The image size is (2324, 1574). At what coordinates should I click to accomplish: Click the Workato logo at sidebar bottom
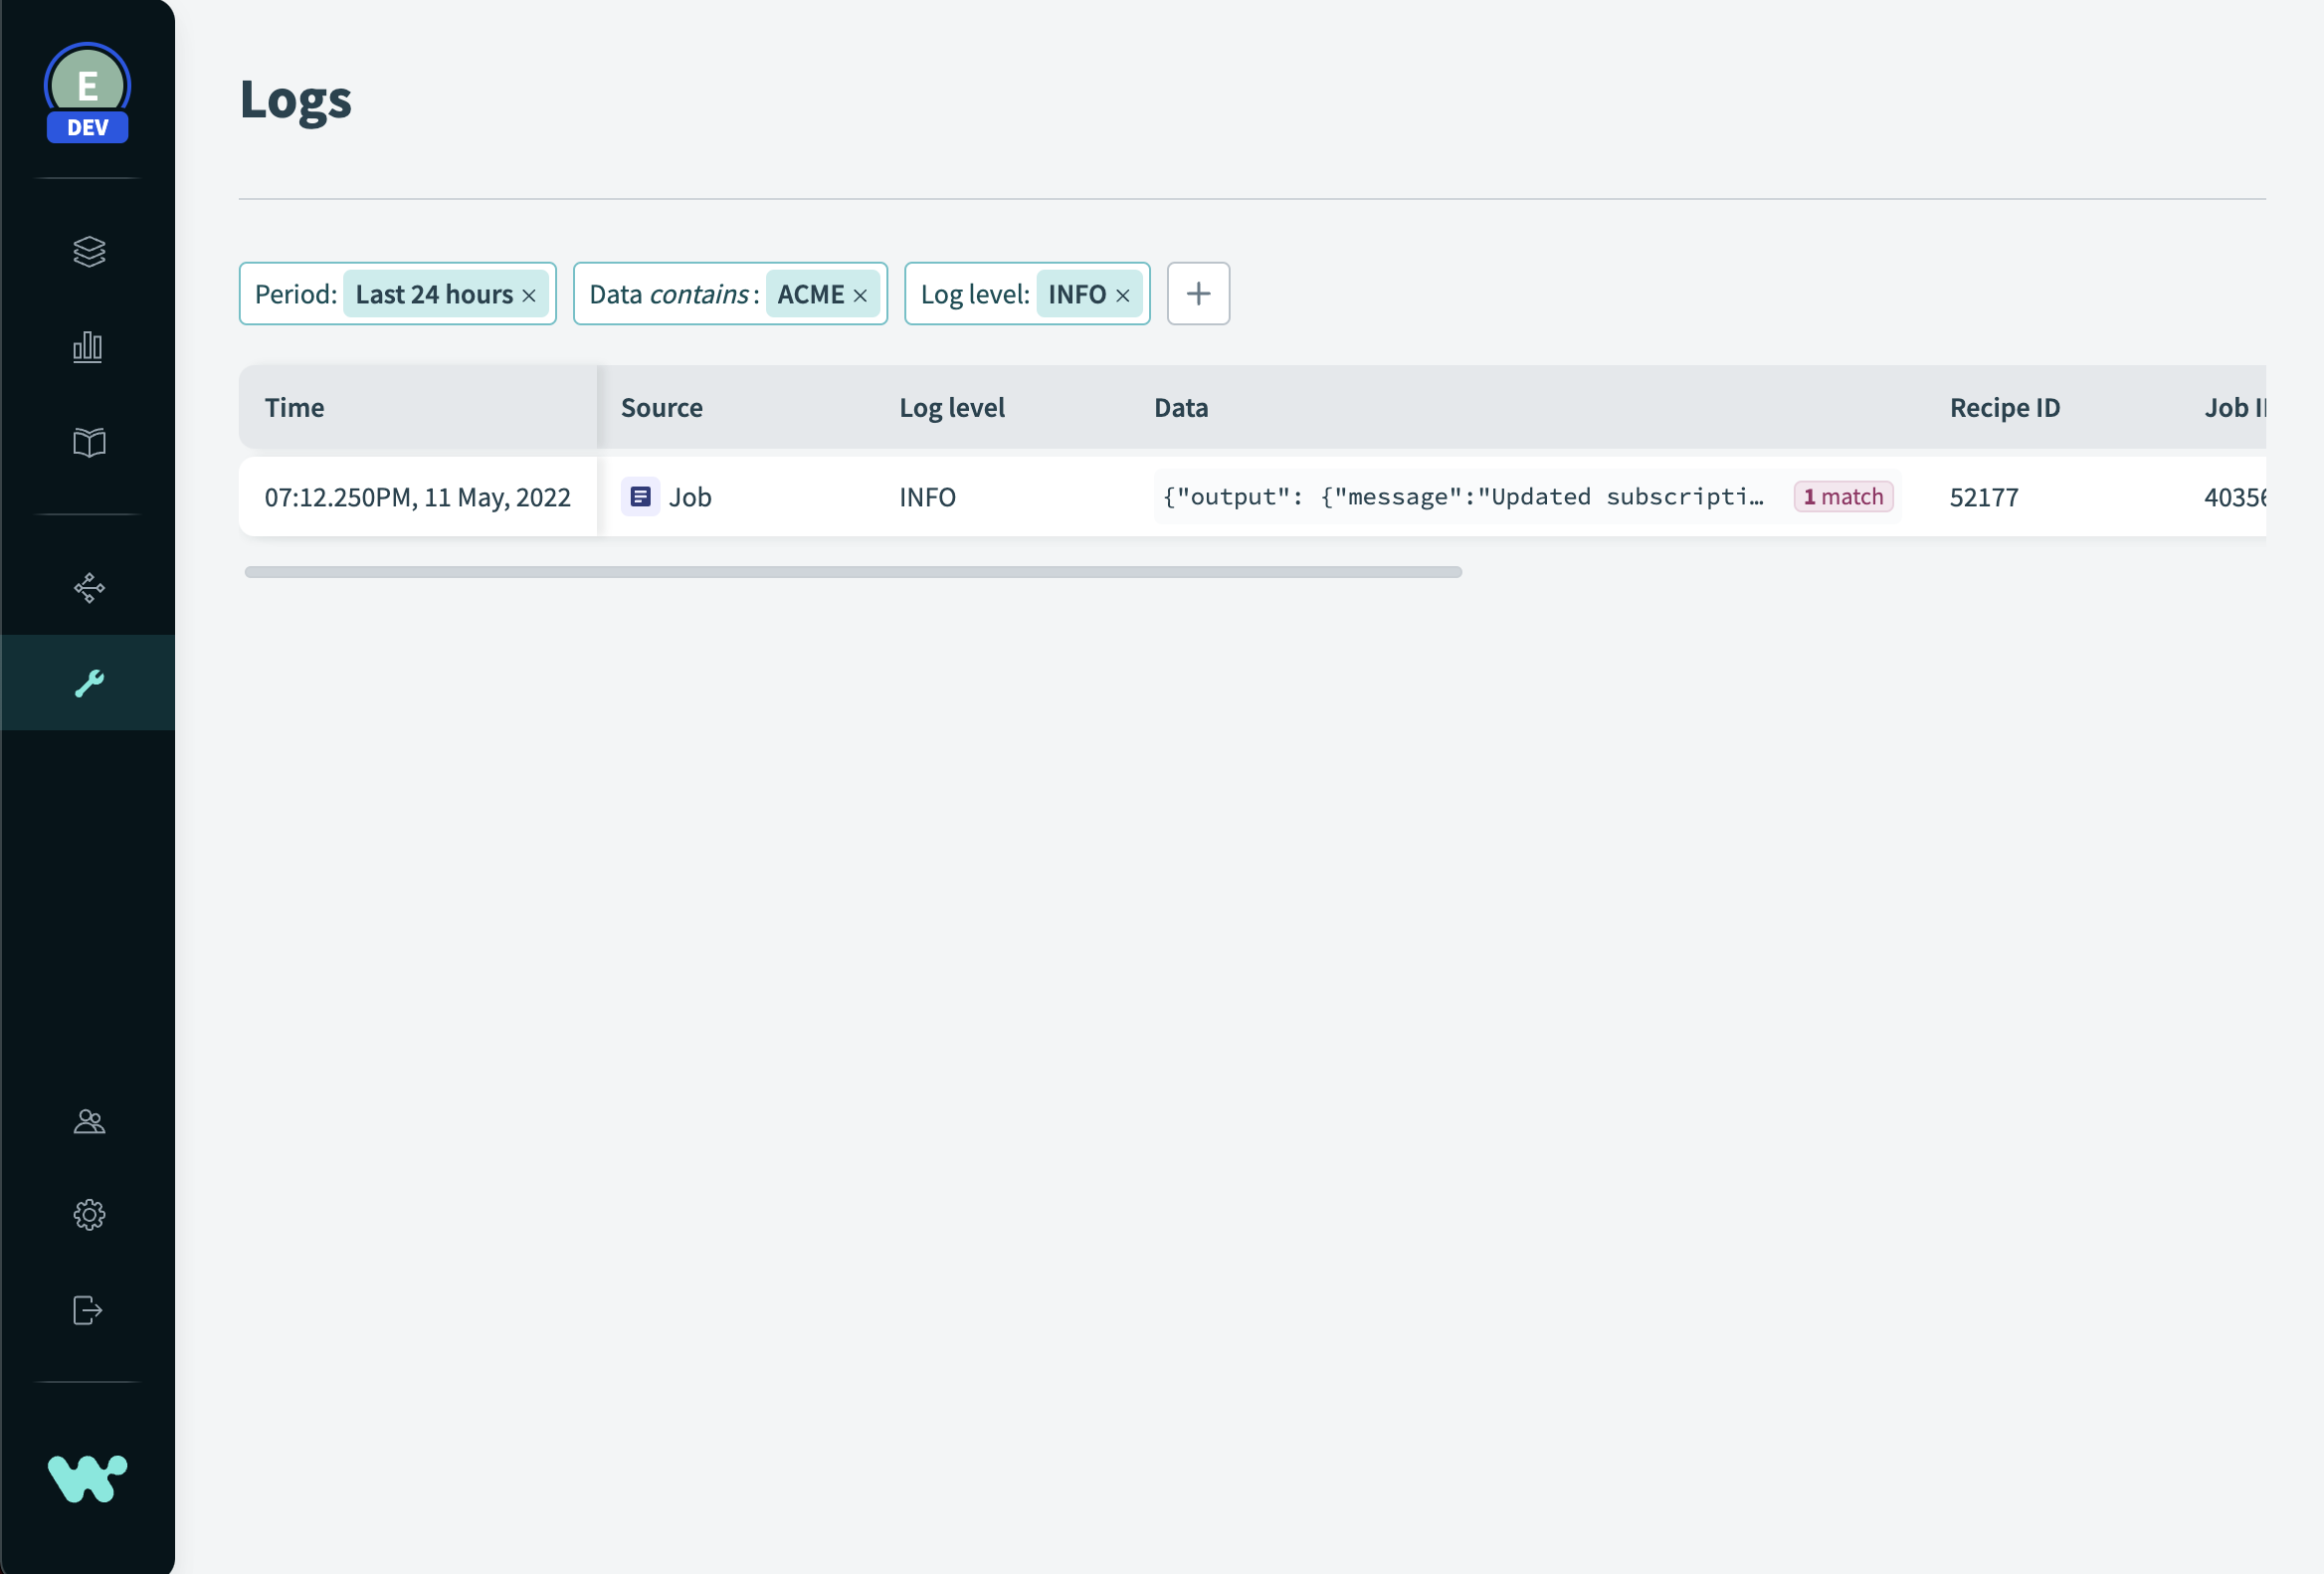click(88, 1478)
